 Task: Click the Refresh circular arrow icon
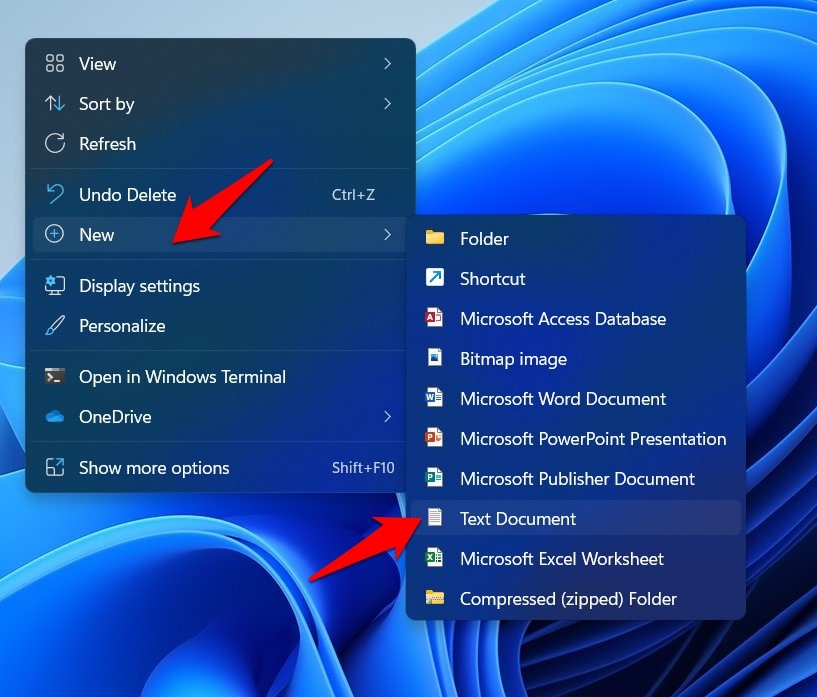click(x=55, y=143)
